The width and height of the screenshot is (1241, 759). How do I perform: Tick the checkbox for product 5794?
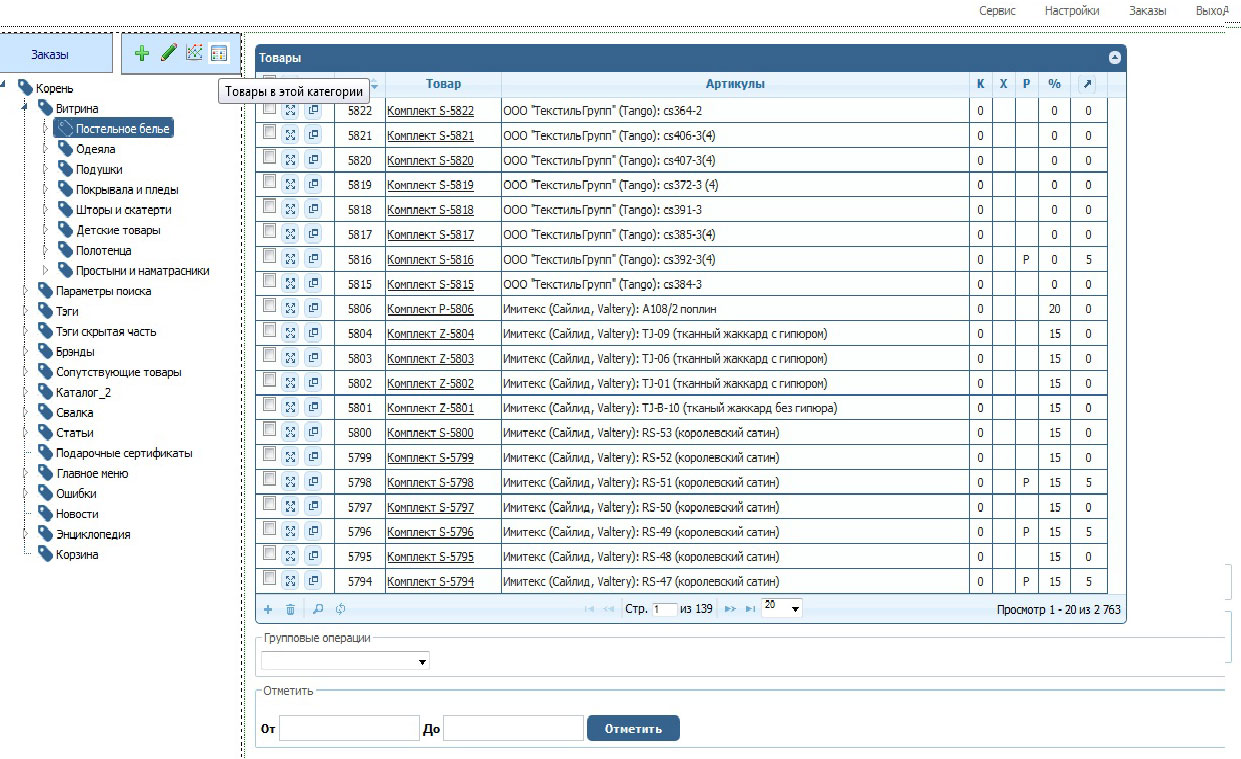(x=269, y=578)
